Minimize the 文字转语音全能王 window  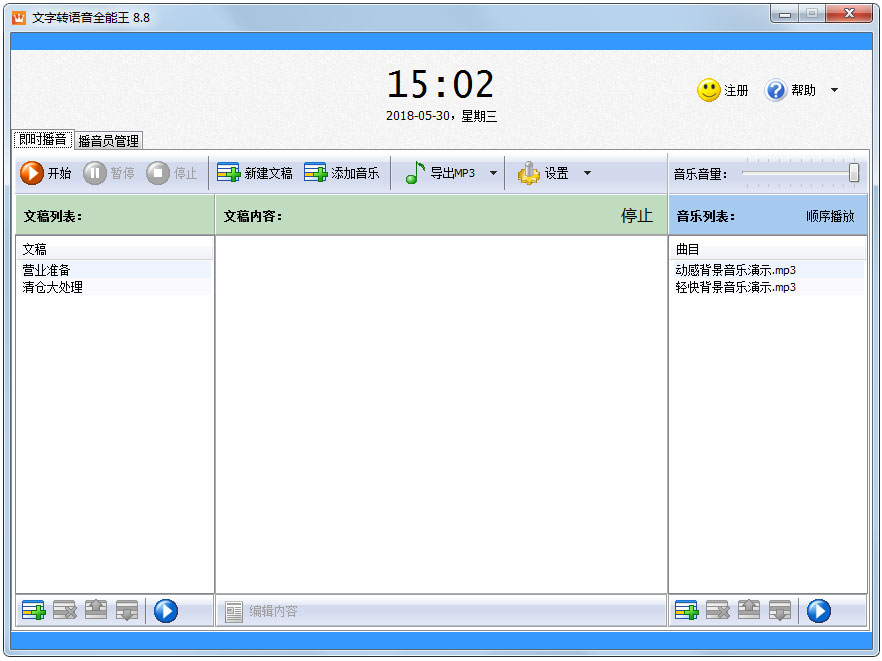[x=785, y=14]
